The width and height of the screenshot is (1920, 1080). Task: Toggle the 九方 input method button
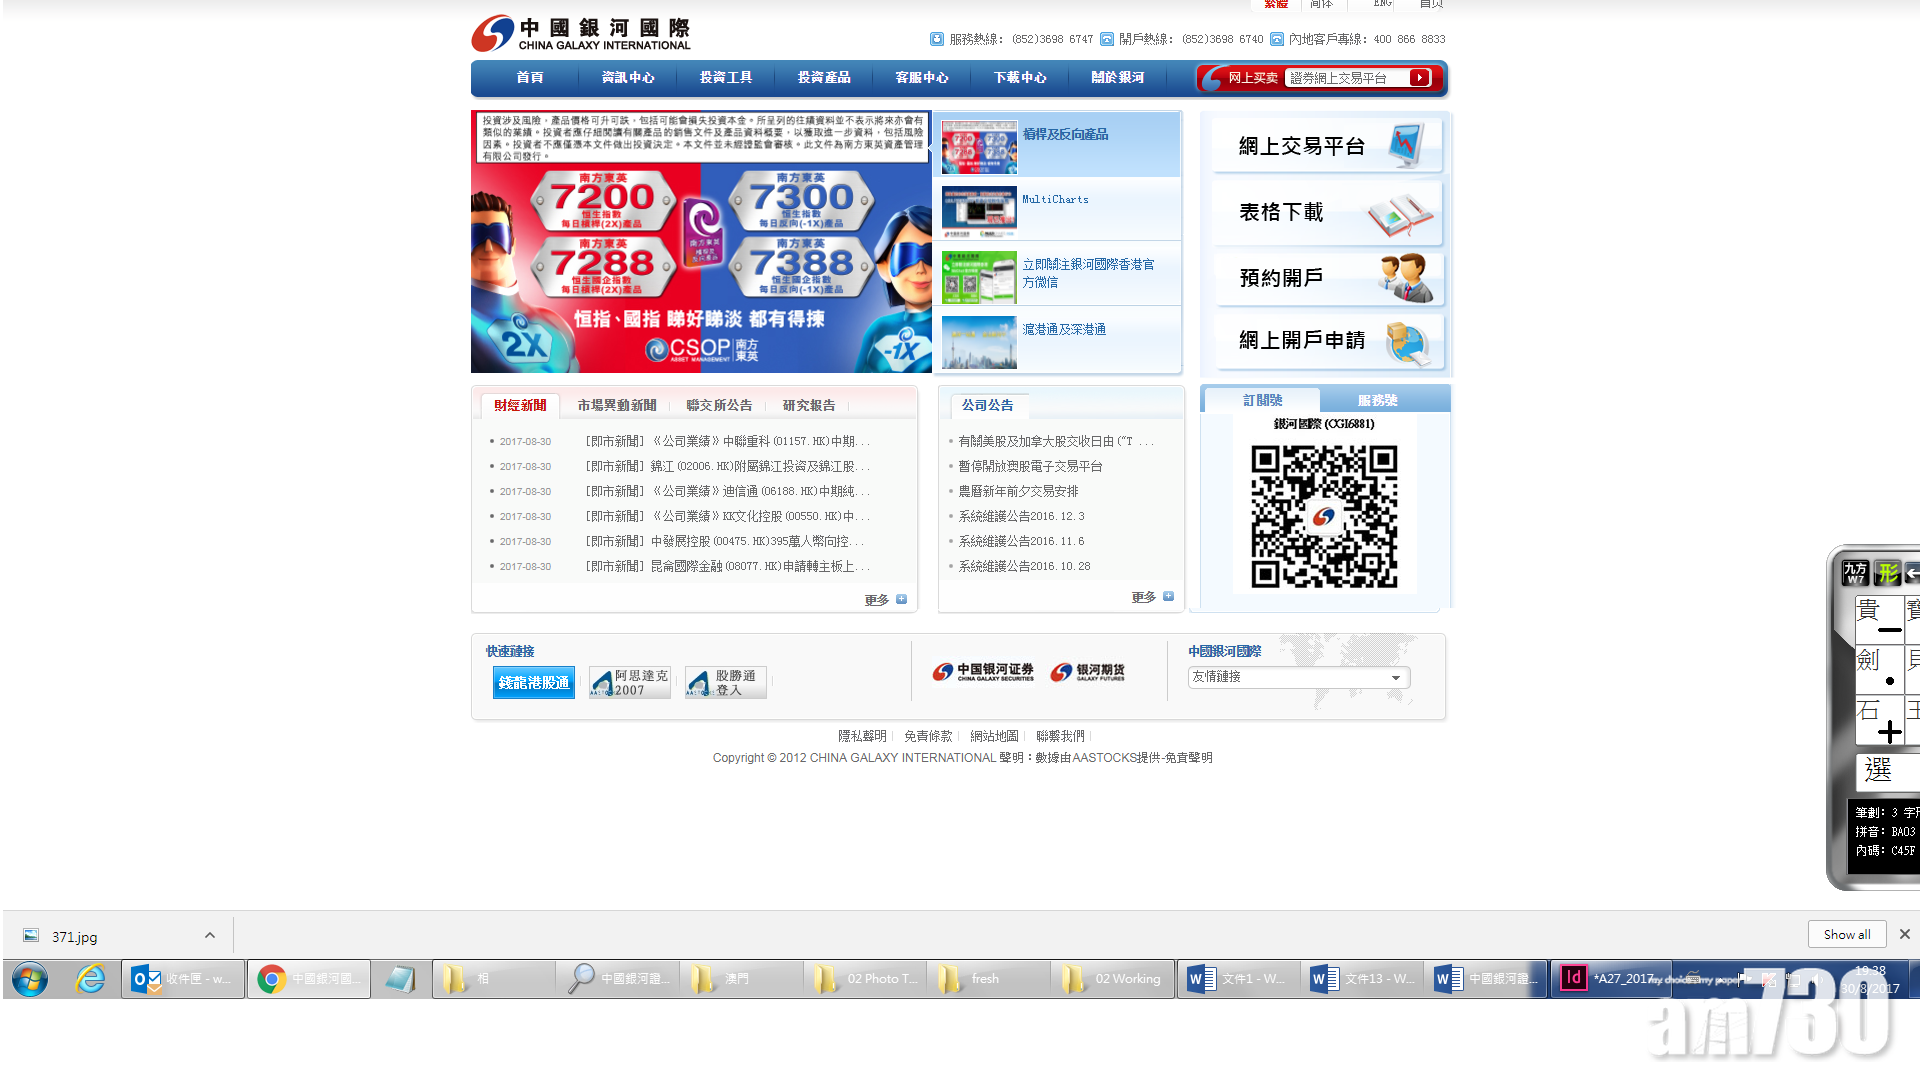click(1855, 573)
